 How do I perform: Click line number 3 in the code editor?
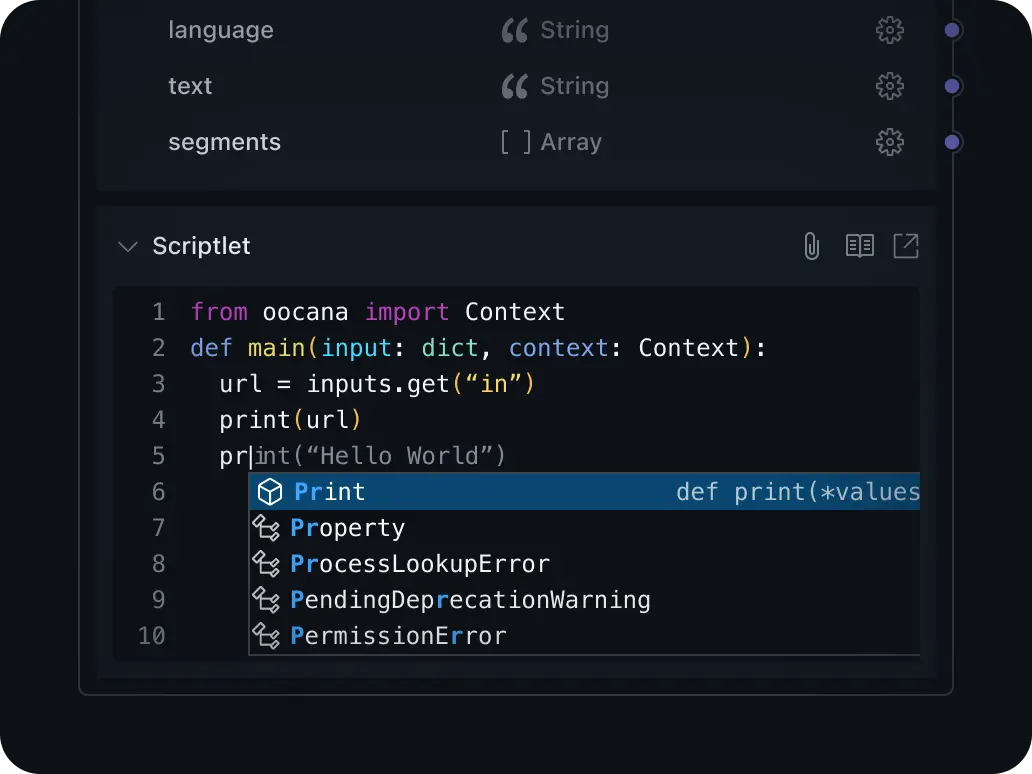pyautogui.click(x=158, y=383)
